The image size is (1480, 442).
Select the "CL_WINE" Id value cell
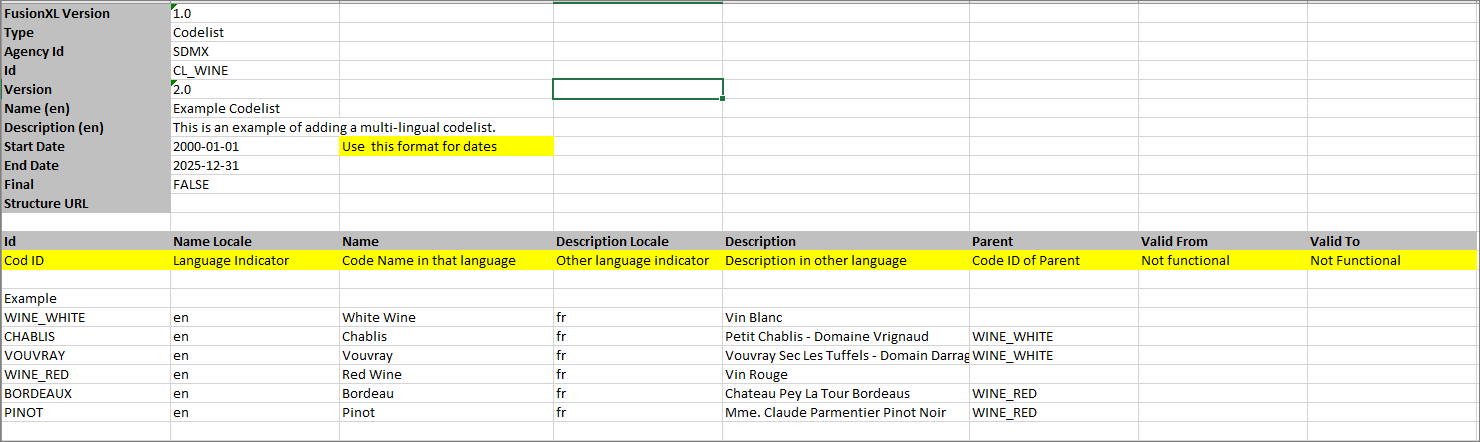254,71
